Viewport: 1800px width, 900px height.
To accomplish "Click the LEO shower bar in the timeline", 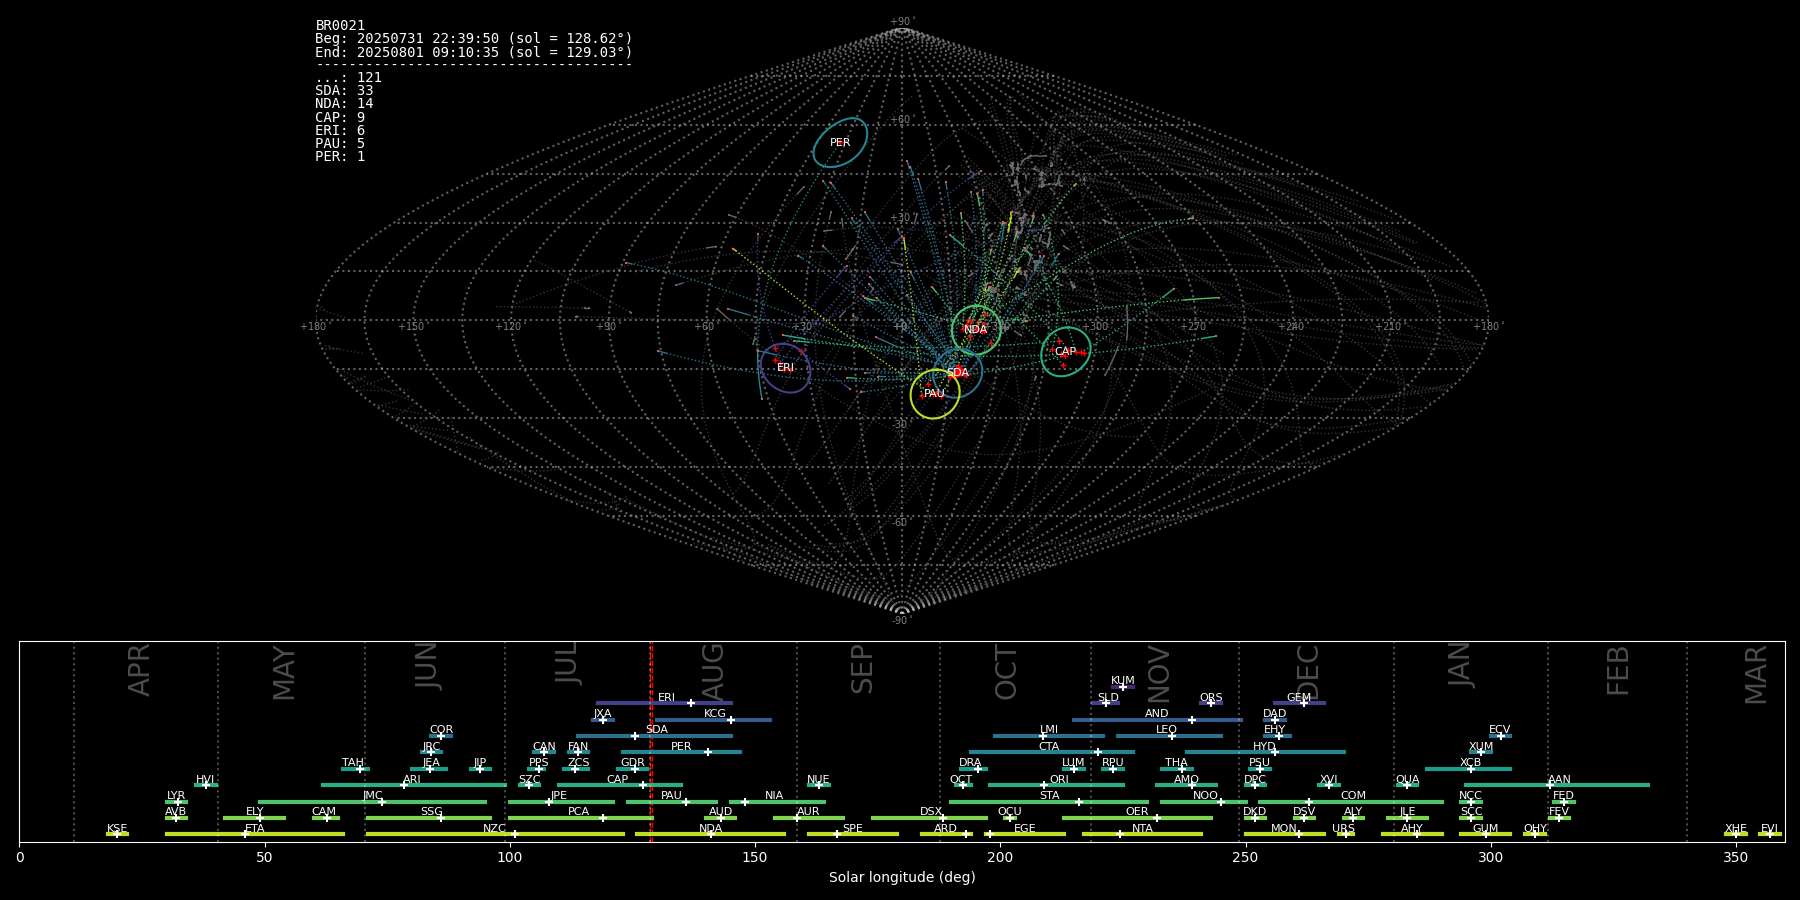I will [x=1169, y=736].
